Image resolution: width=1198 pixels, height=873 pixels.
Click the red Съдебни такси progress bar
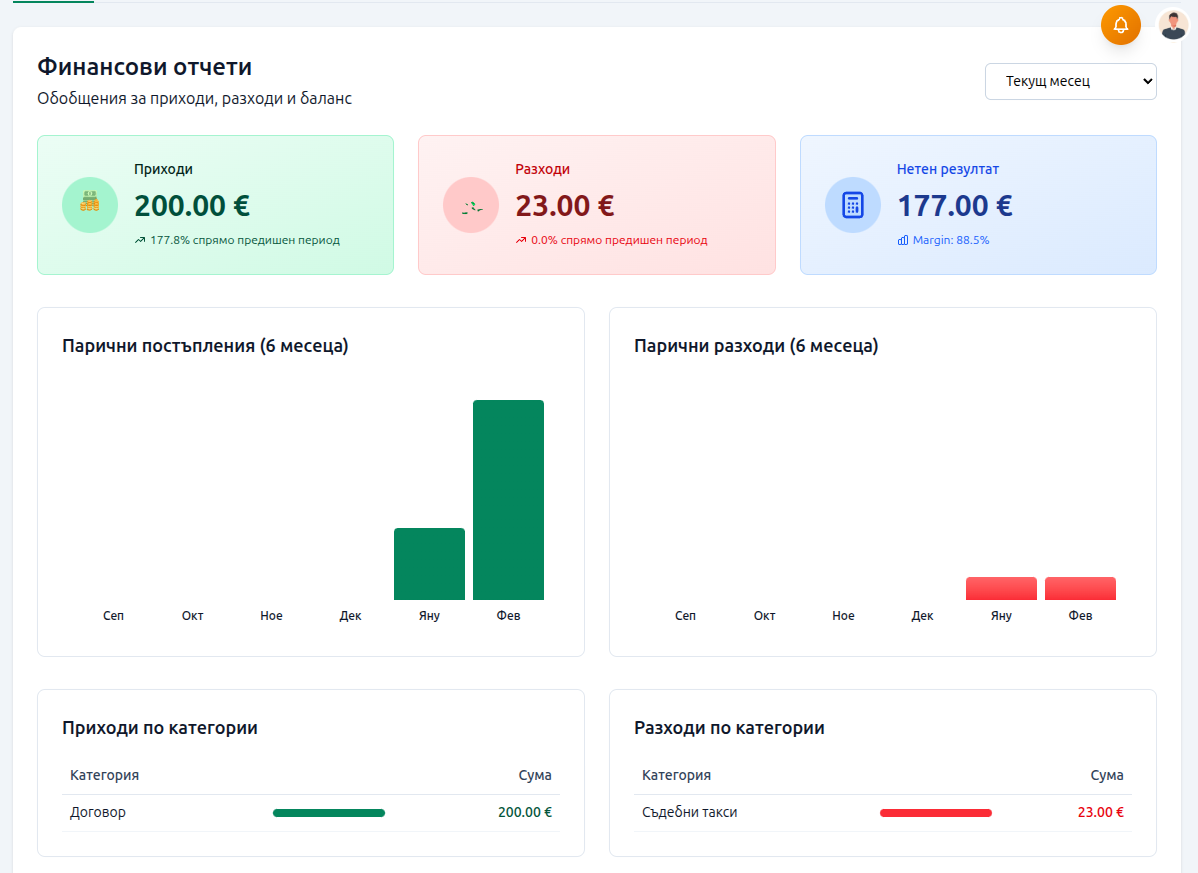coord(935,813)
